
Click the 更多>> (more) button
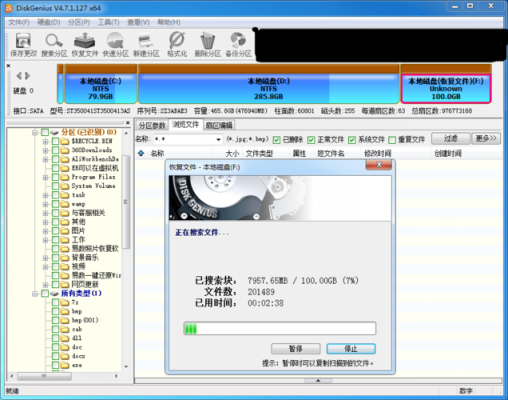[486, 138]
